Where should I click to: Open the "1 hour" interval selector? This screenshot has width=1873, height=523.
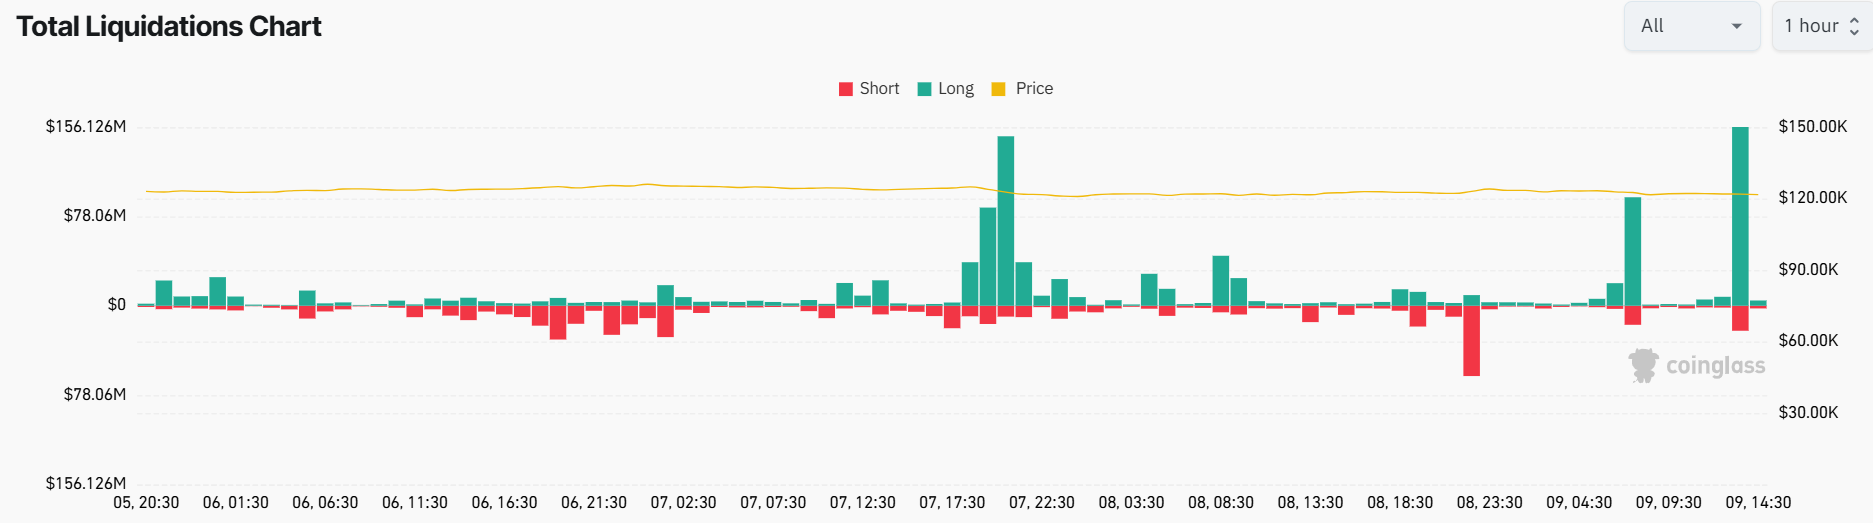click(1812, 26)
